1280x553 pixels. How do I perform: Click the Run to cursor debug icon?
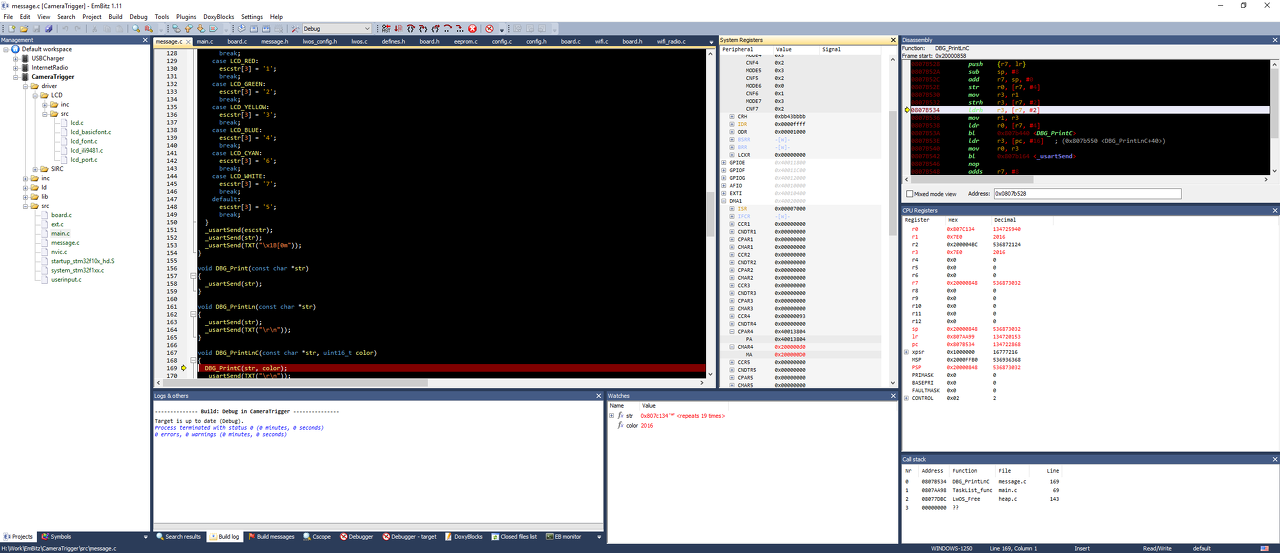click(x=397, y=28)
